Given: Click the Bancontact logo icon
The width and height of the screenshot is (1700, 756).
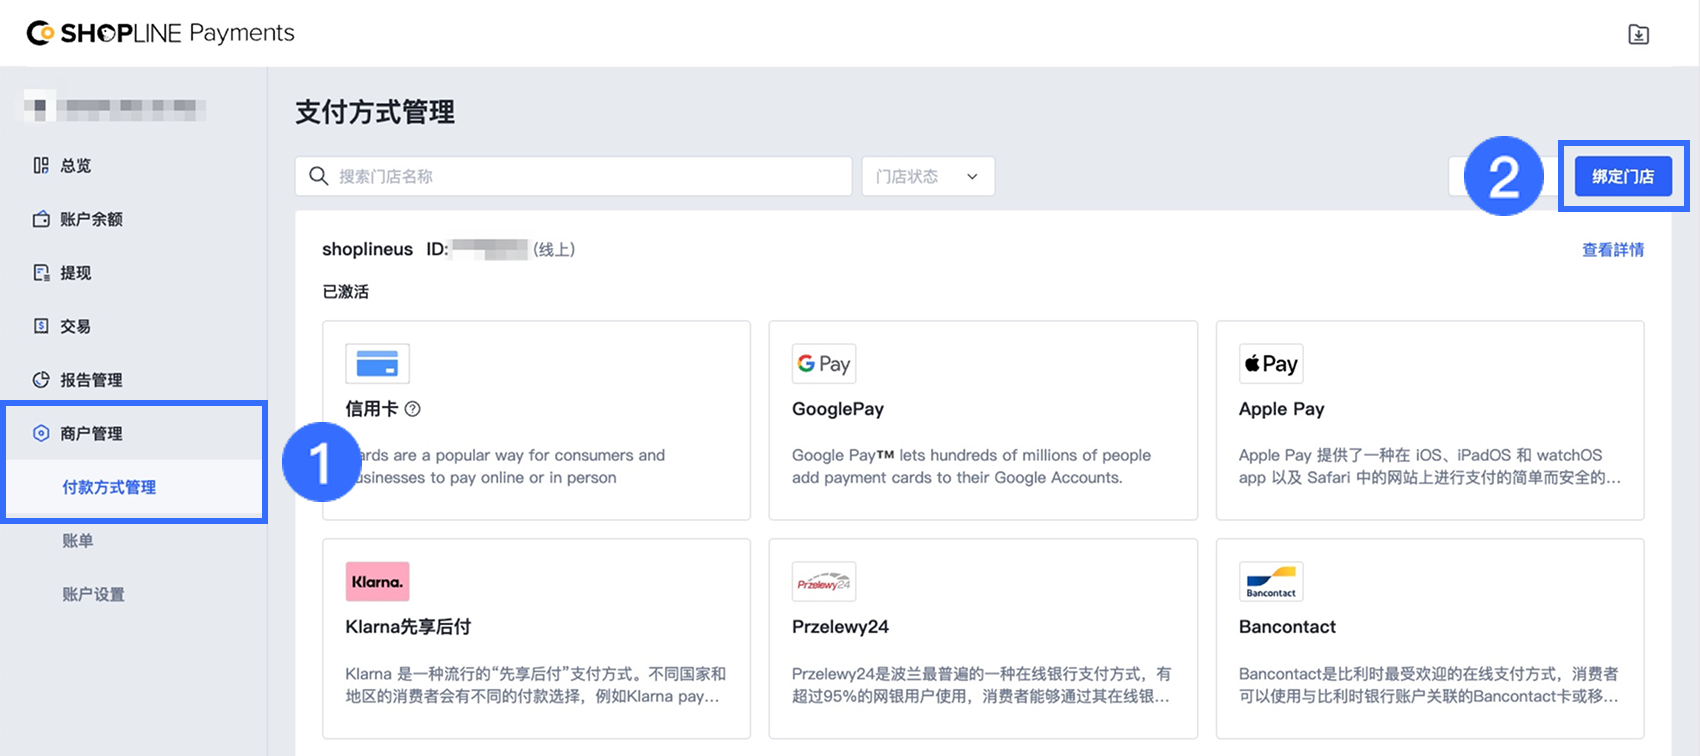Looking at the screenshot, I should [x=1270, y=582].
